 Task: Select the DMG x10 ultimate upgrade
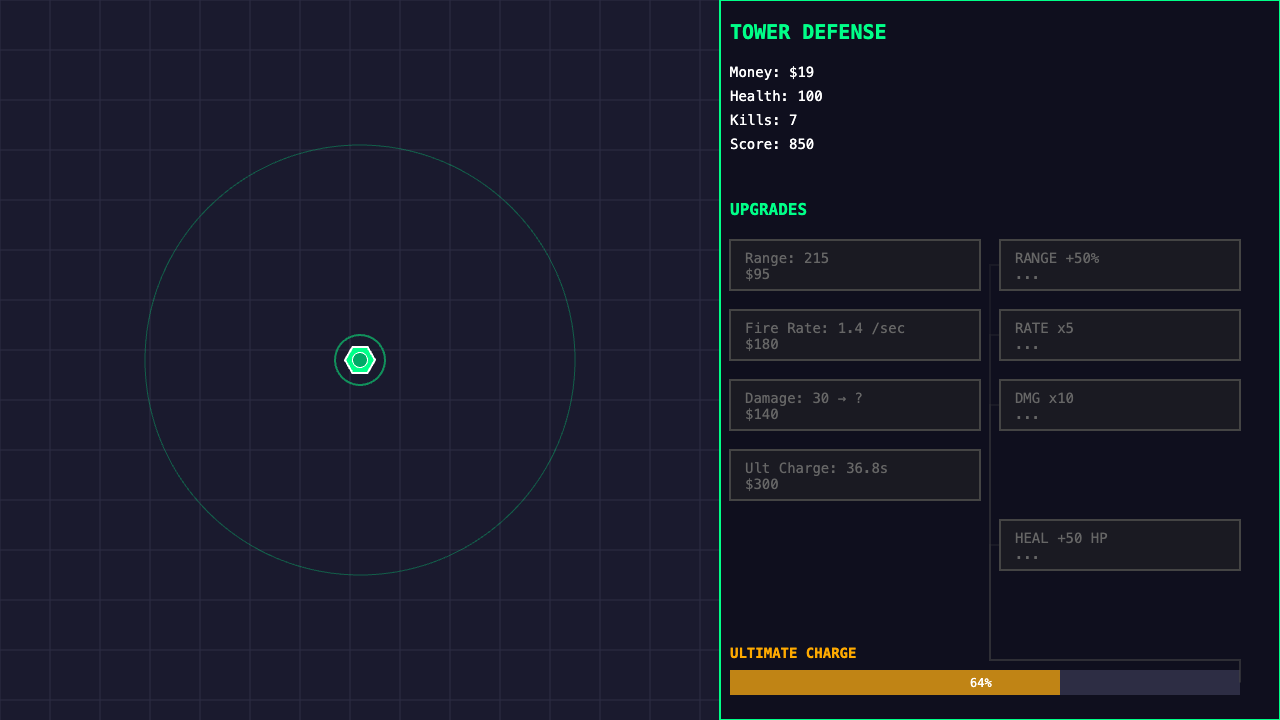tap(1119, 404)
